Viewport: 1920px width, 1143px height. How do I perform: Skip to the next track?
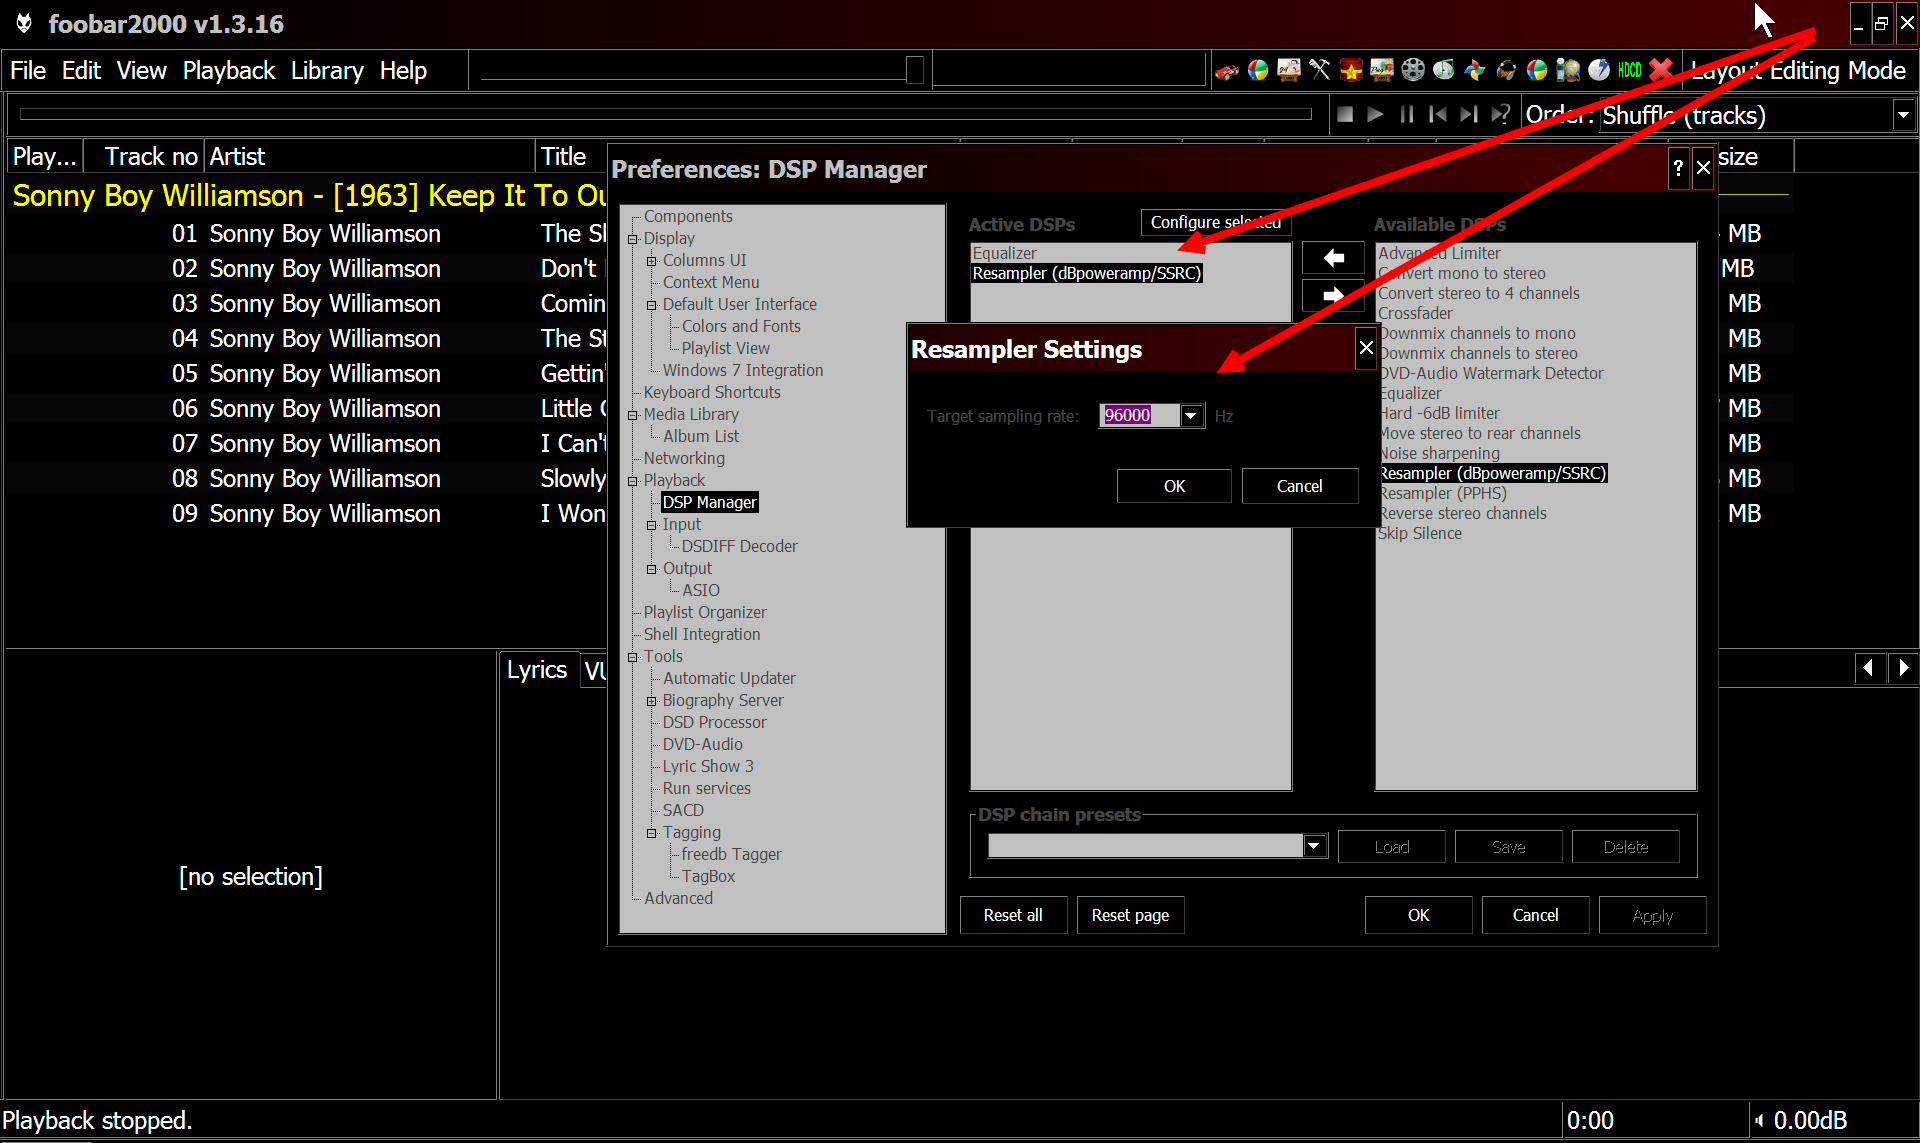coord(1468,115)
